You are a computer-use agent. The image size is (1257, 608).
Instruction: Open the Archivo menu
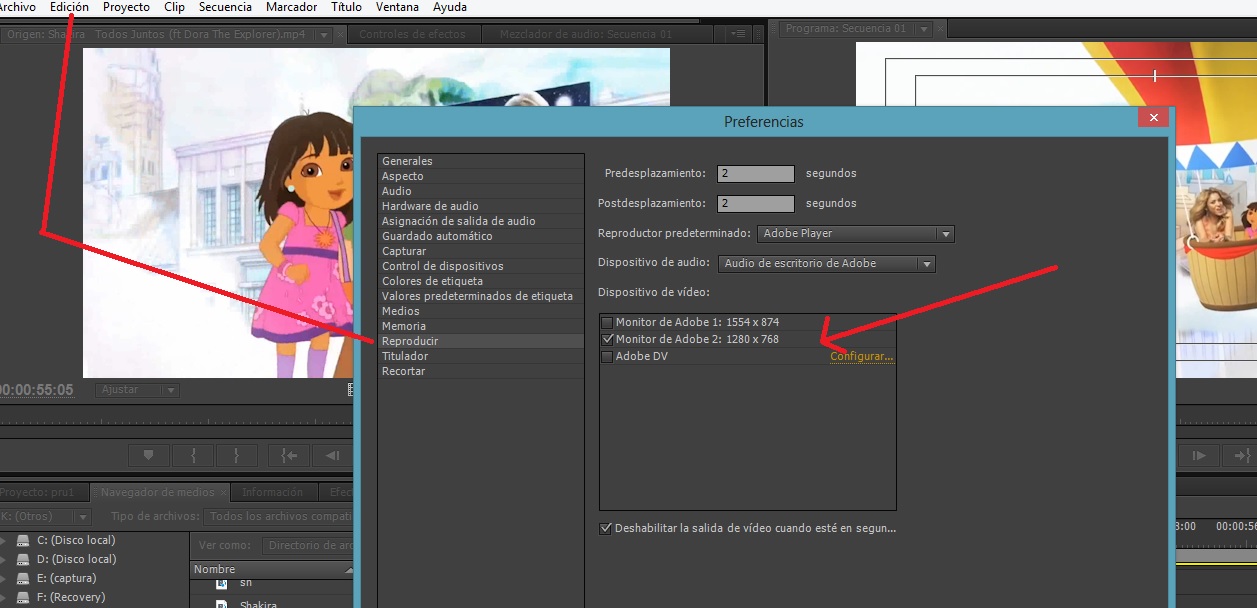point(17,7)
